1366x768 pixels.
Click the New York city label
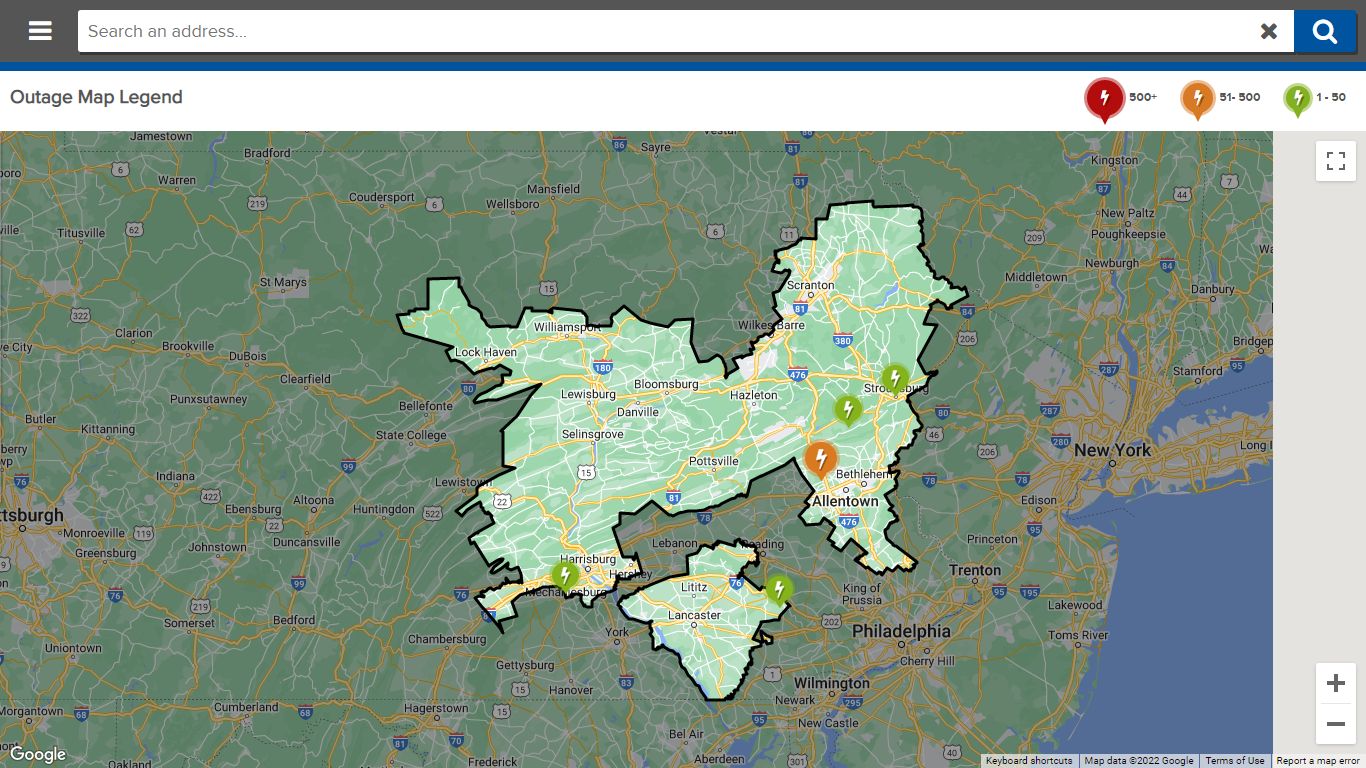click(1112, 450)
